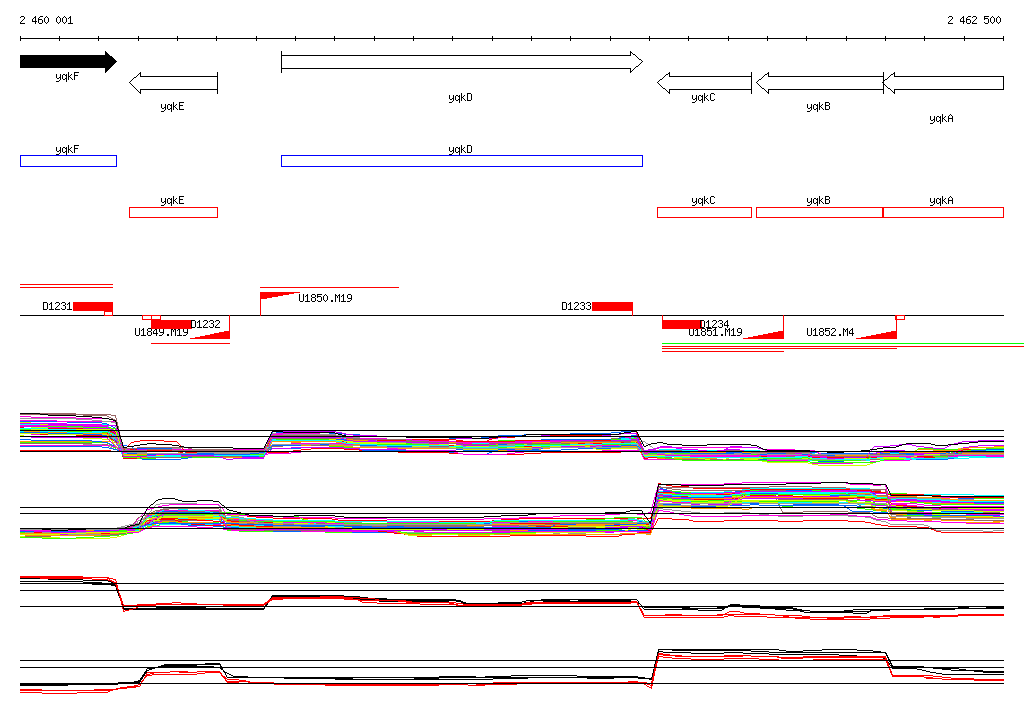Click the yqkA label above the red box

coord(941,201)
